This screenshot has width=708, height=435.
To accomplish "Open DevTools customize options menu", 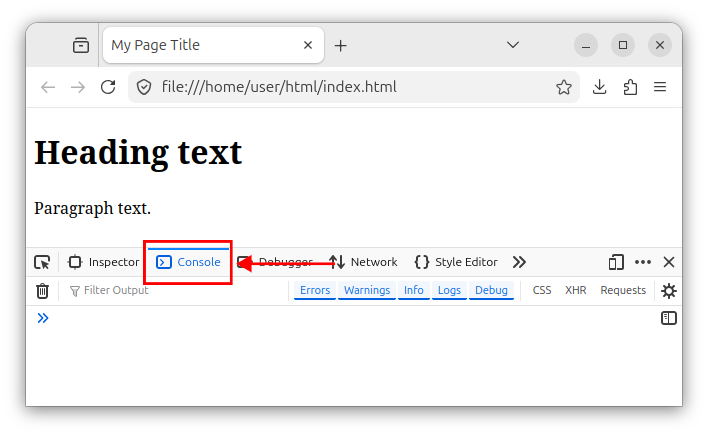I will (x=643, y=262).
